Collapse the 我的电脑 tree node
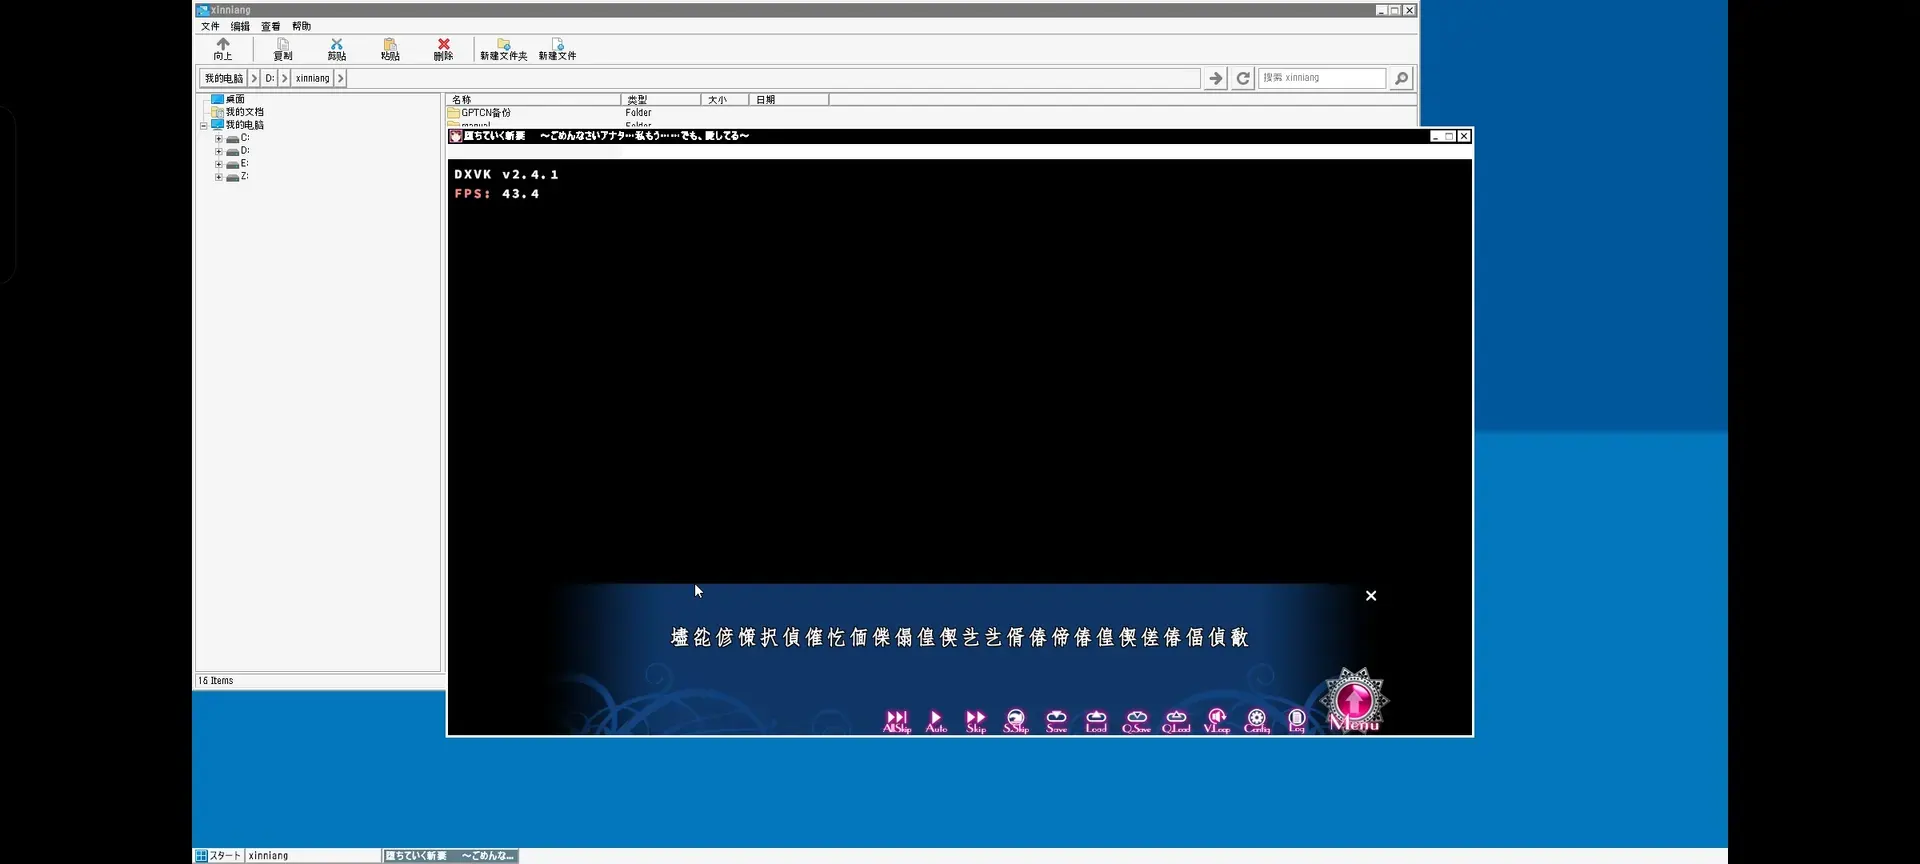The image size is (1920, 864). tap(204, 126)
